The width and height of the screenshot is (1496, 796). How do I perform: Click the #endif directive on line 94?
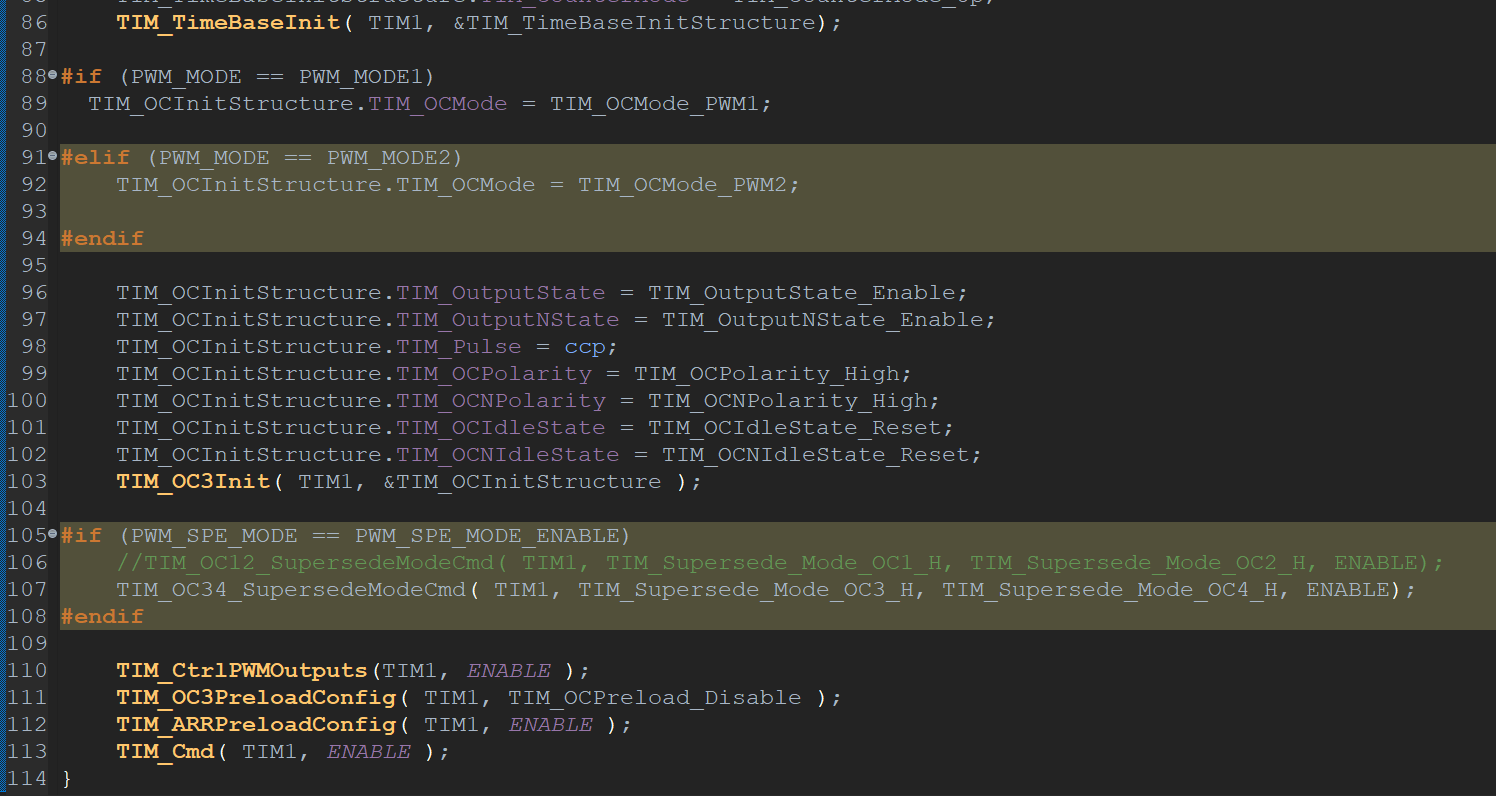pos(102,239)
